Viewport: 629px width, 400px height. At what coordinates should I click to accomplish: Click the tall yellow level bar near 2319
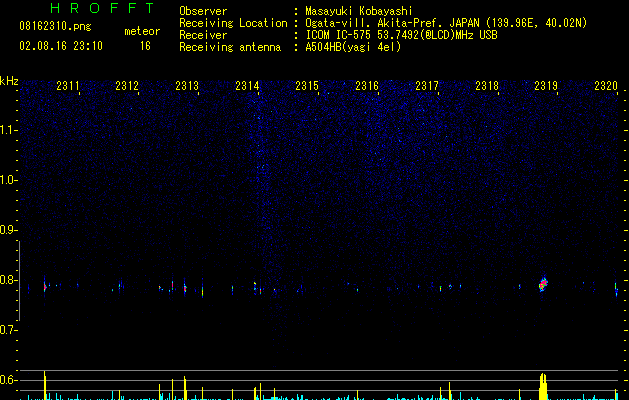click(543, 386)
